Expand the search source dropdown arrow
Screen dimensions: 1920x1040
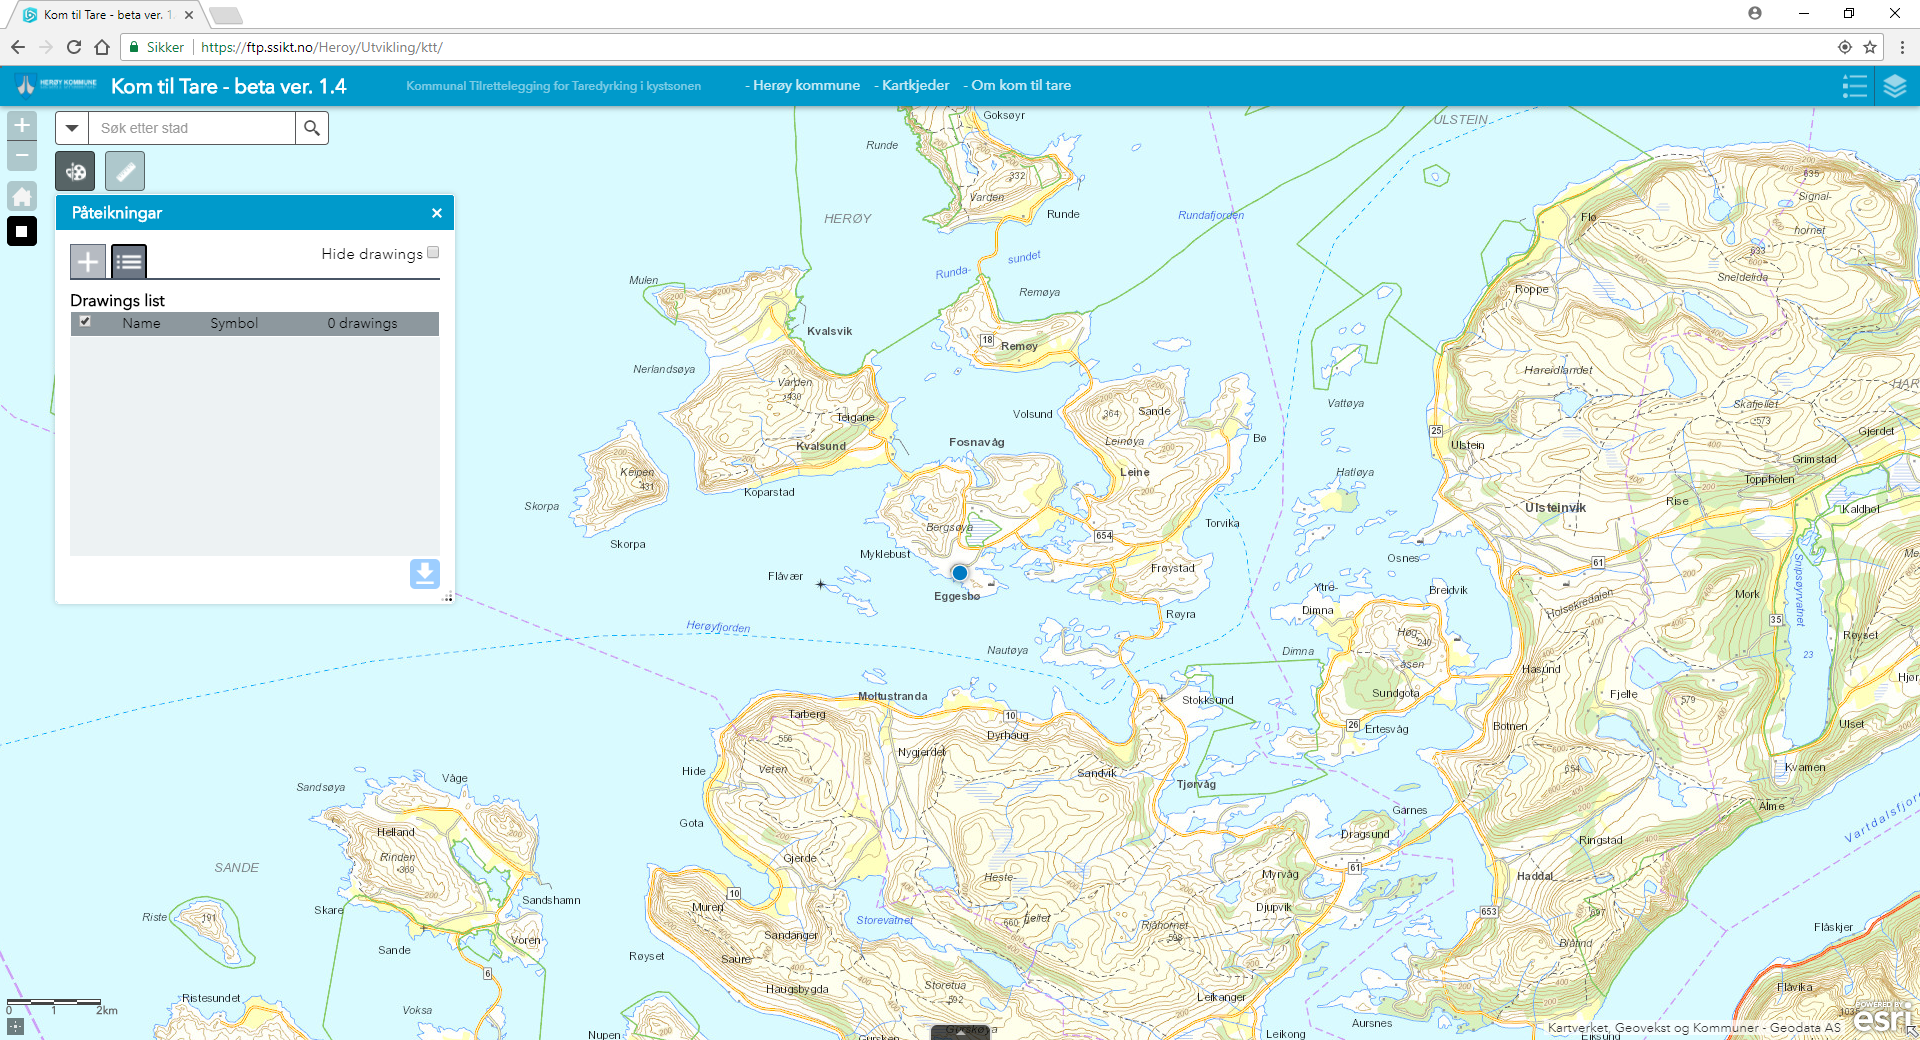coord(72,128)
